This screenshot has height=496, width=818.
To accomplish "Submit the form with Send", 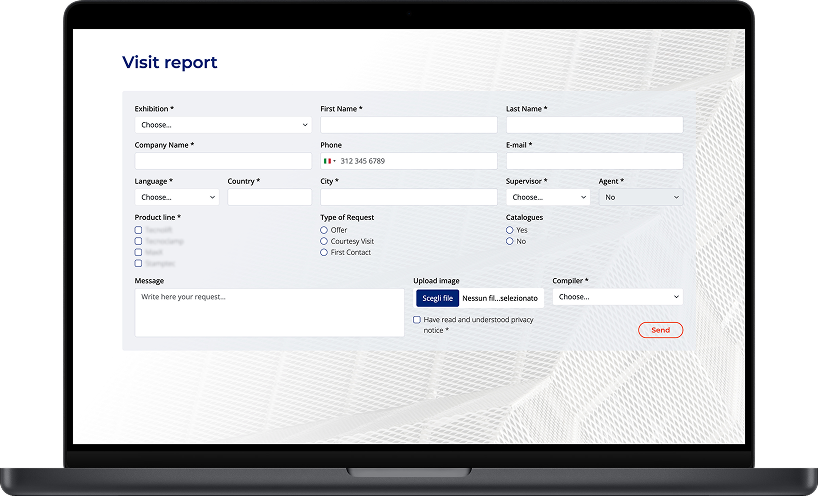I will click(x=660, y=330).
